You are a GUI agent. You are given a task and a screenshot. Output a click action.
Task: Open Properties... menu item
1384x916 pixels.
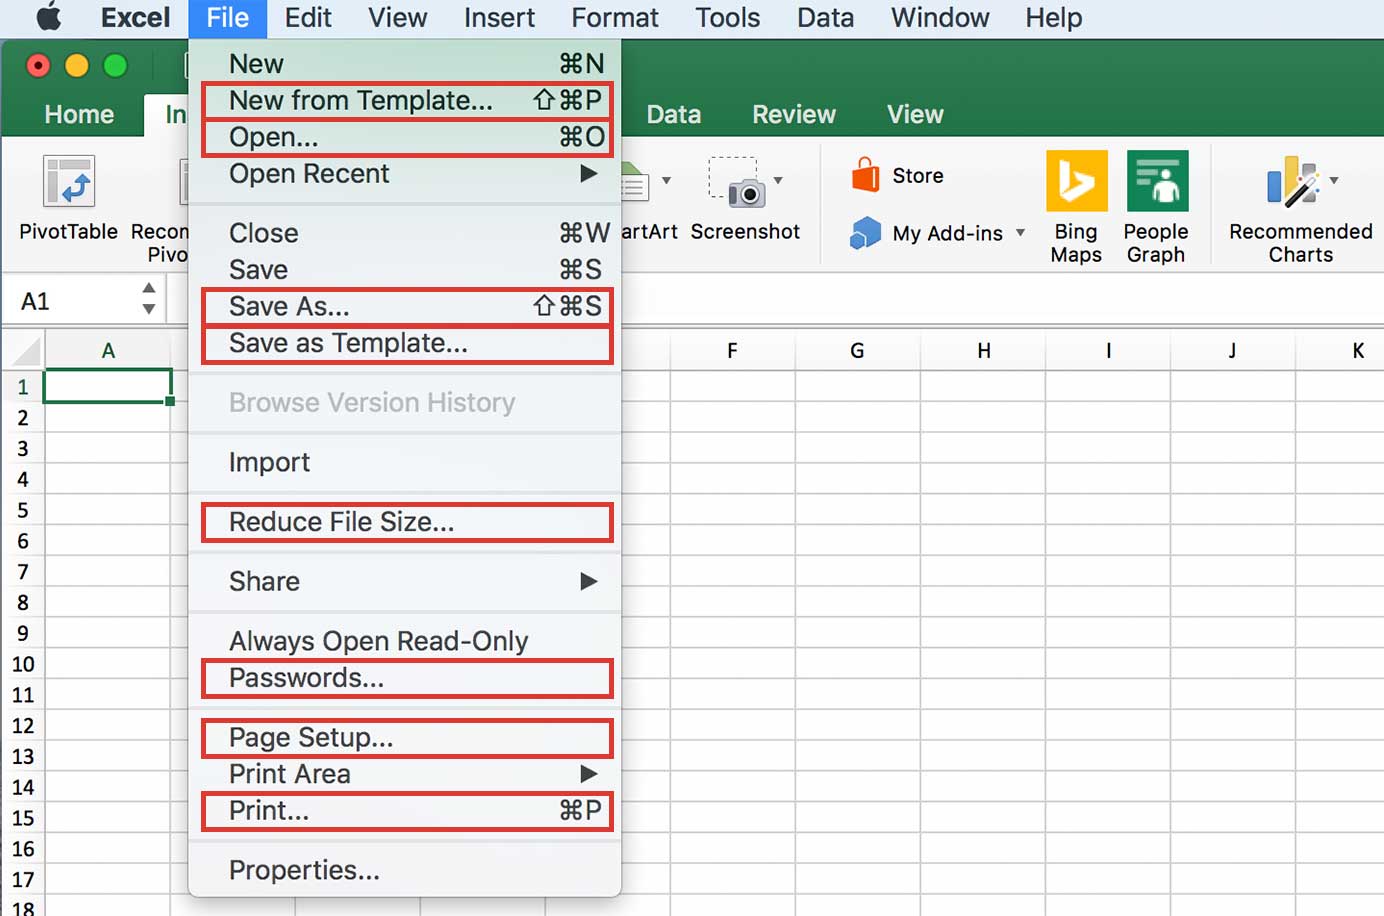point(405,870)
